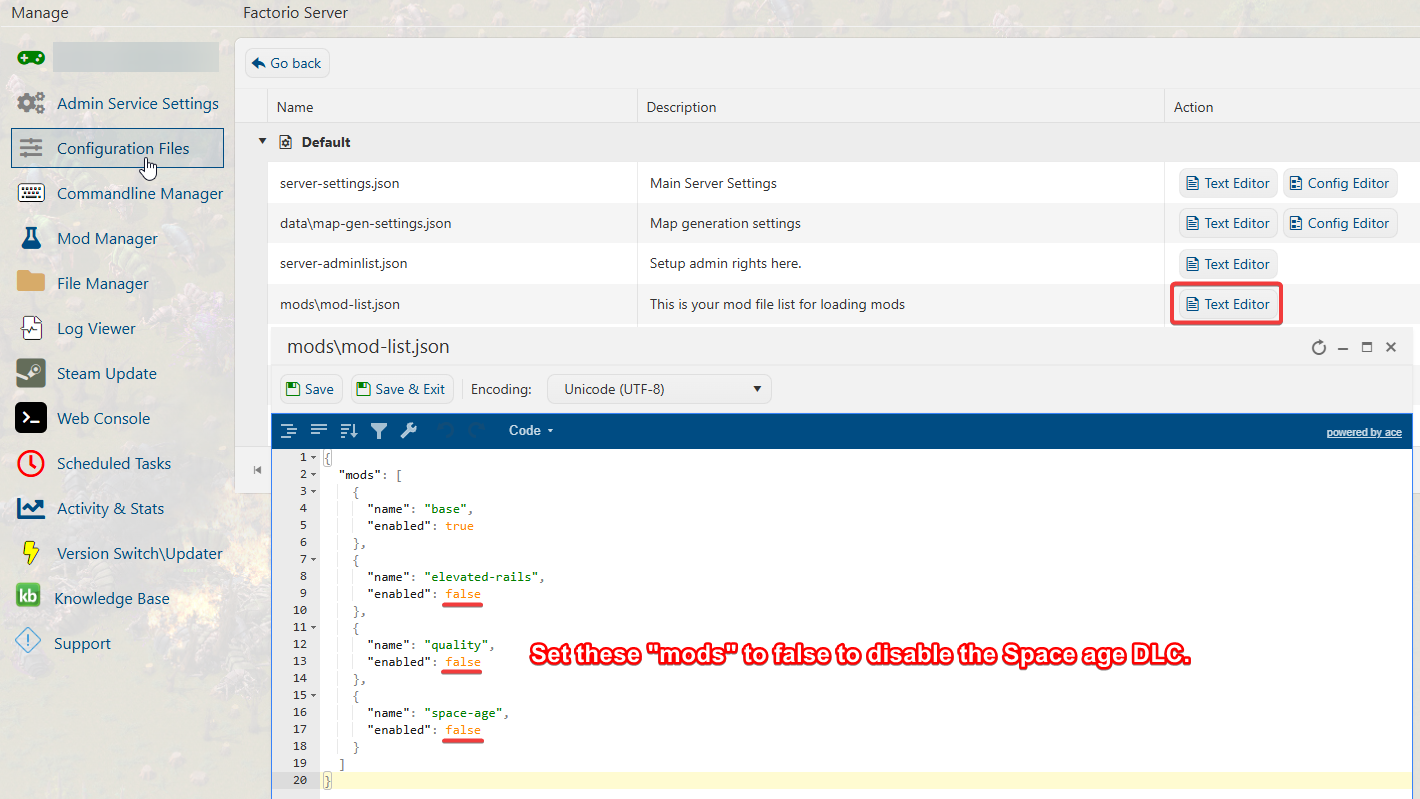Click the Scheduled Tasks clock icon
This screenshot has height=799, width=1420.
click(x=31, y=463)
